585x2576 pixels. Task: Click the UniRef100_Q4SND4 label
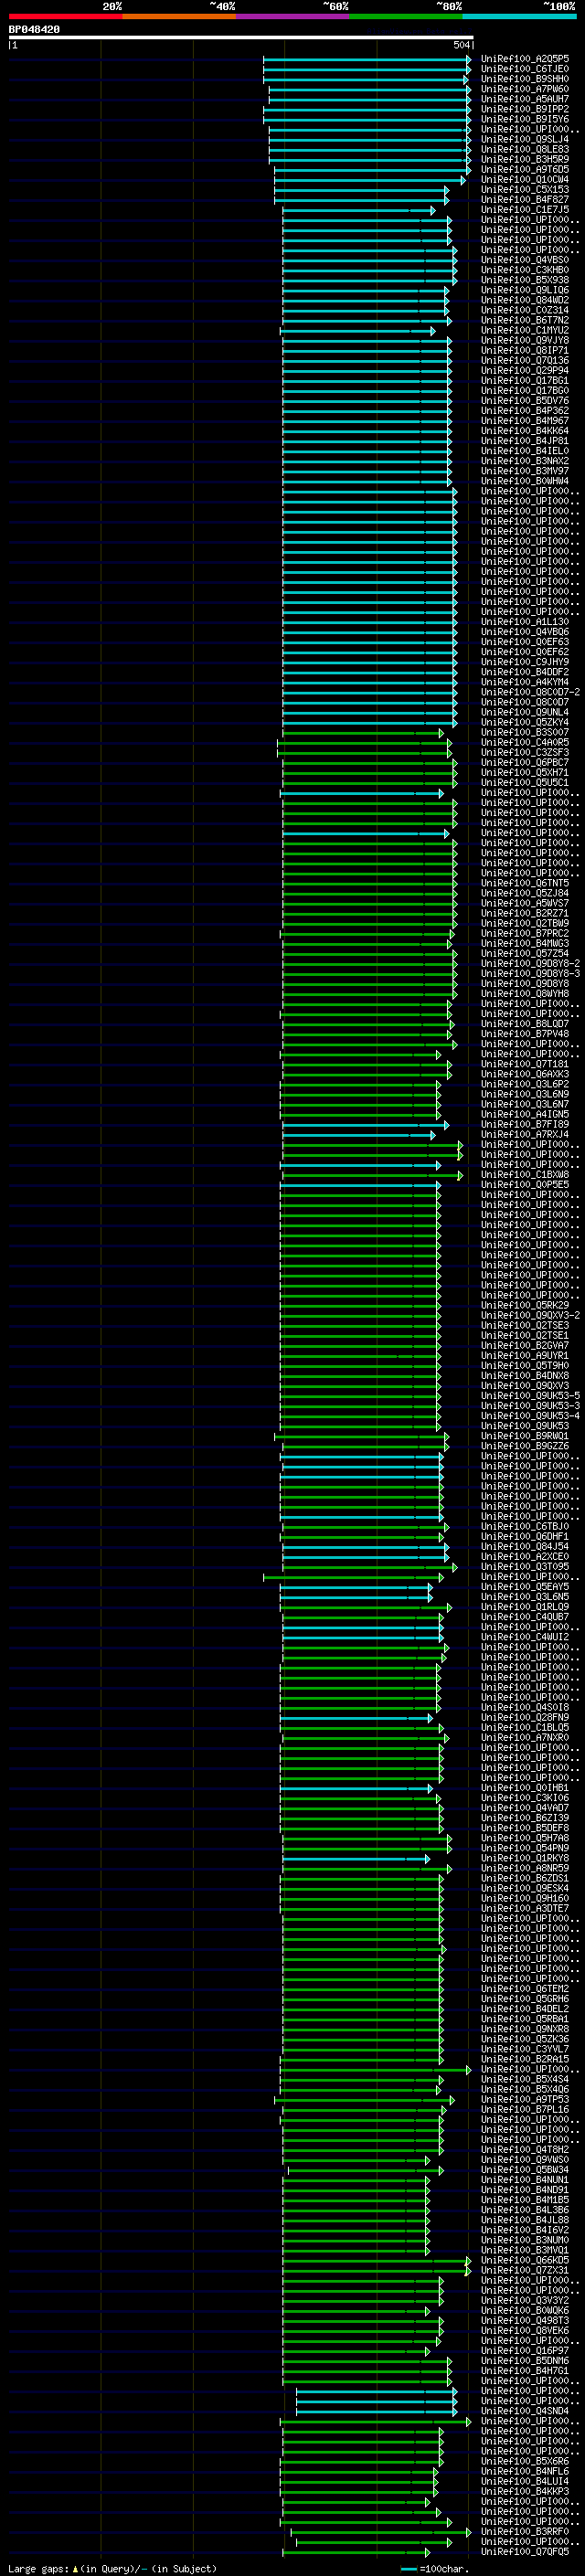[525, 2410]
